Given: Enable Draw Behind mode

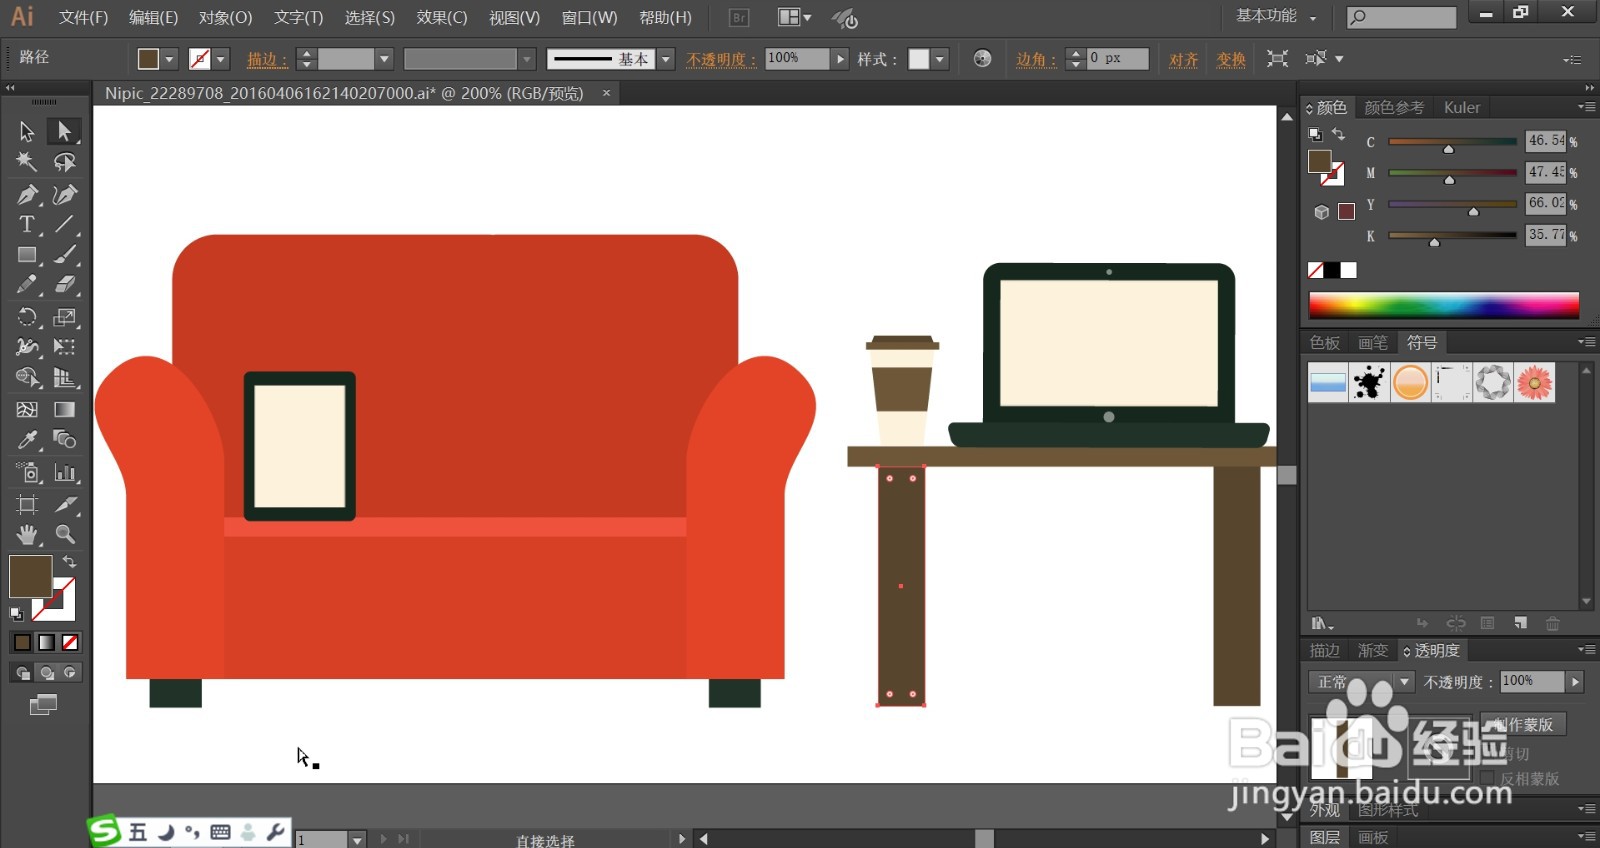Looking at the screenshot, I should 46,673.
